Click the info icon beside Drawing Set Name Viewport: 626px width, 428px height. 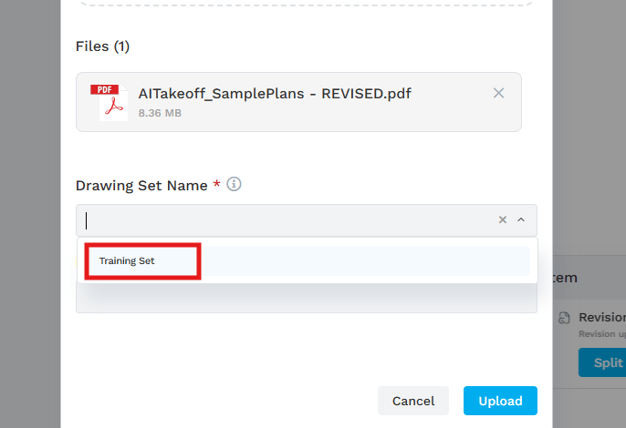tap(234, 184)
